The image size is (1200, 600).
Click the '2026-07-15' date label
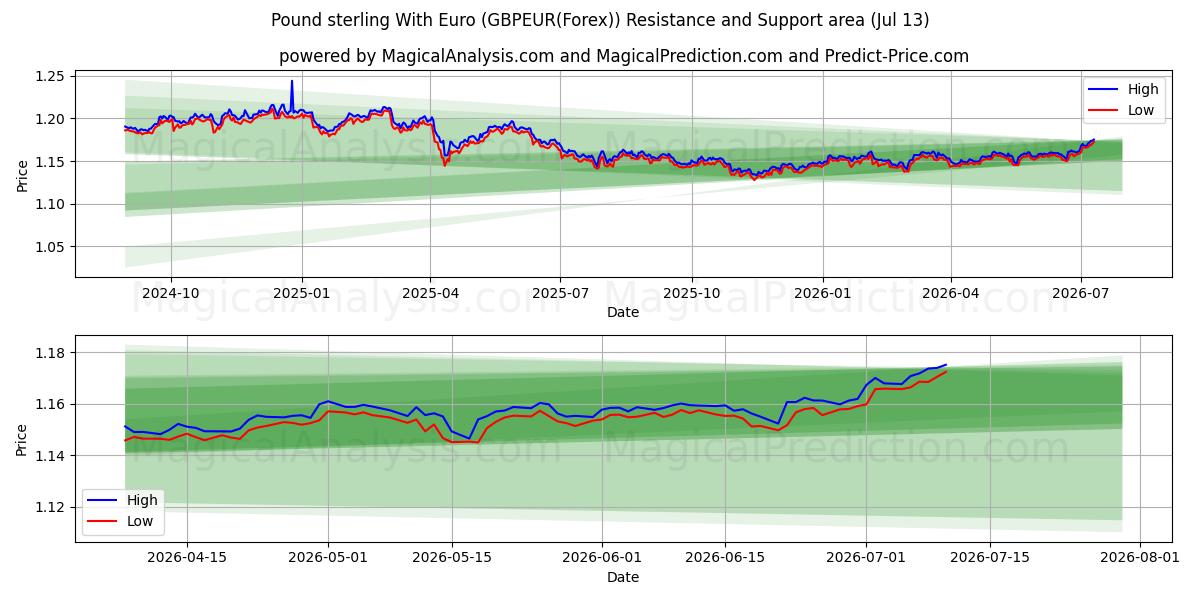[990, 558]
